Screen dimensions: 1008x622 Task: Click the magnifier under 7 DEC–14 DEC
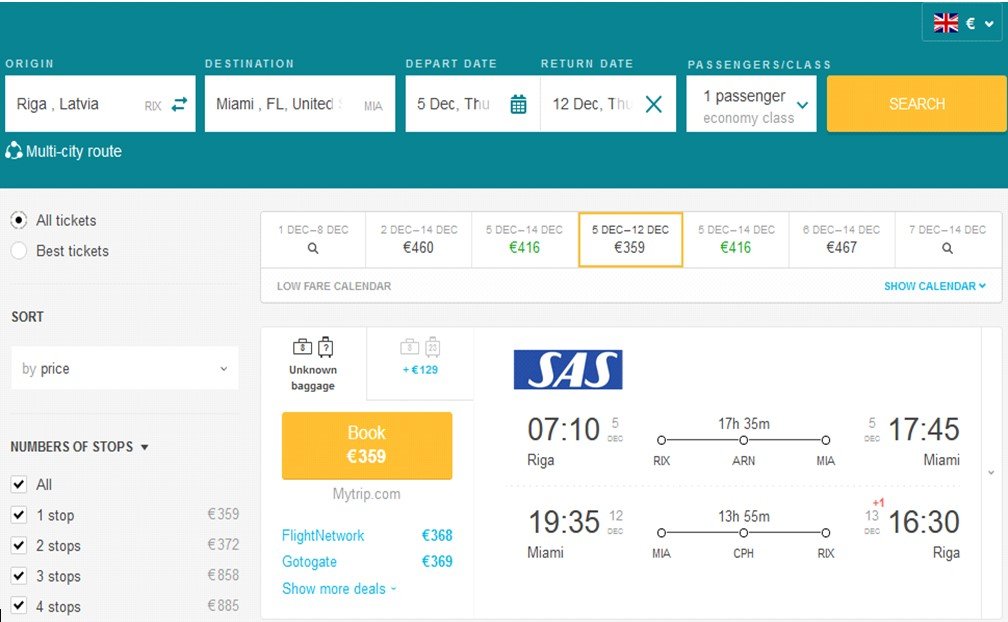[x=947, y=248]
